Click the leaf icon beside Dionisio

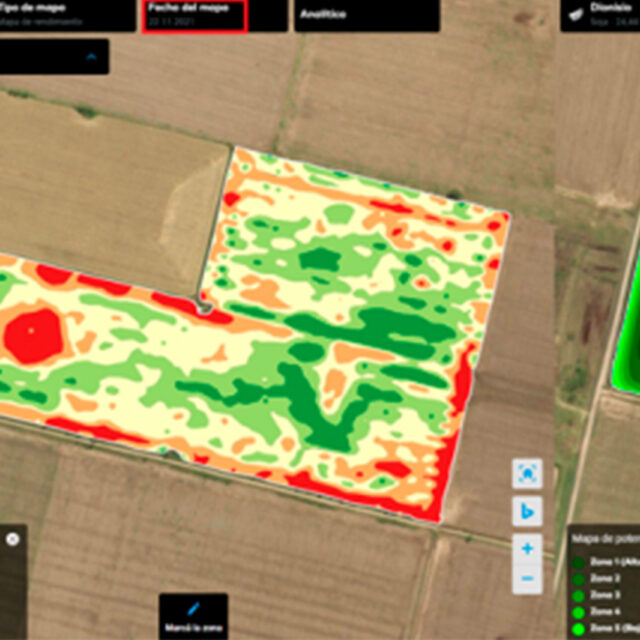(x=576, y=14)
